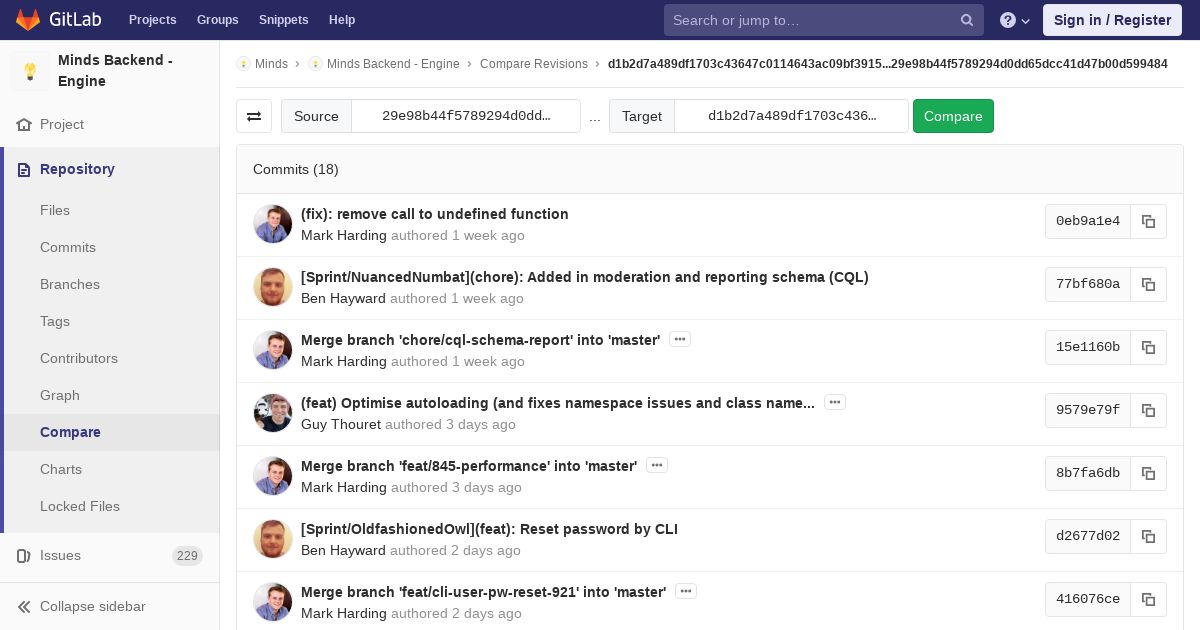Copy commit SHA d2677d02

point(1148,537)
